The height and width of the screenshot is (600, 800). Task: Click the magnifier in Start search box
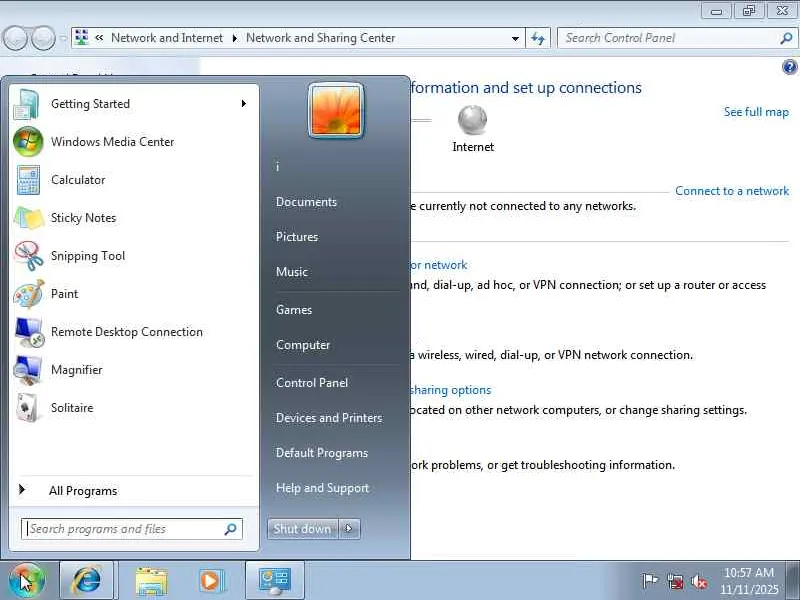point(231,529)
